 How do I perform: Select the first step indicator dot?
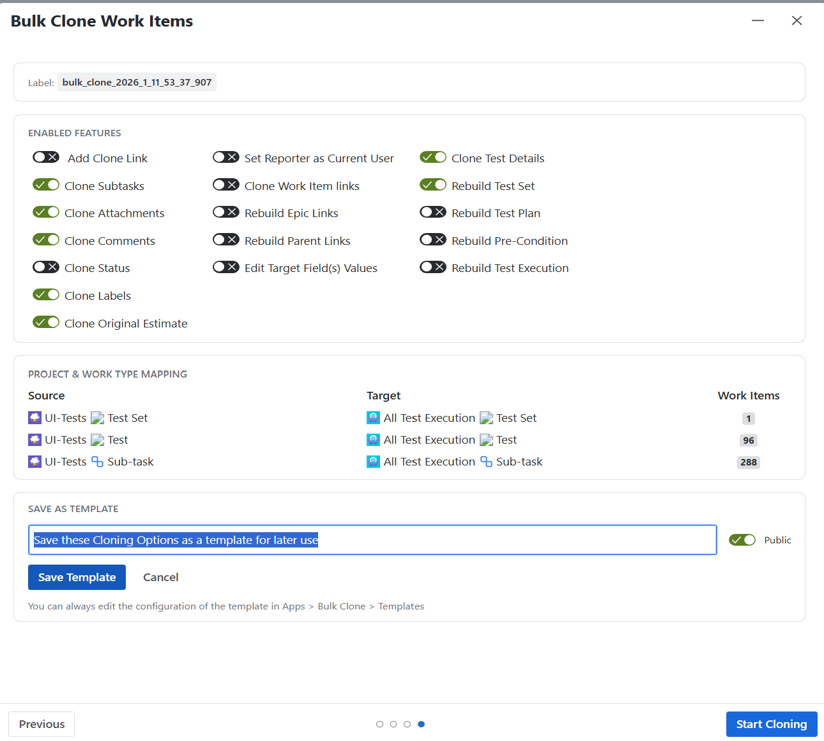click(x=380, y=724)
